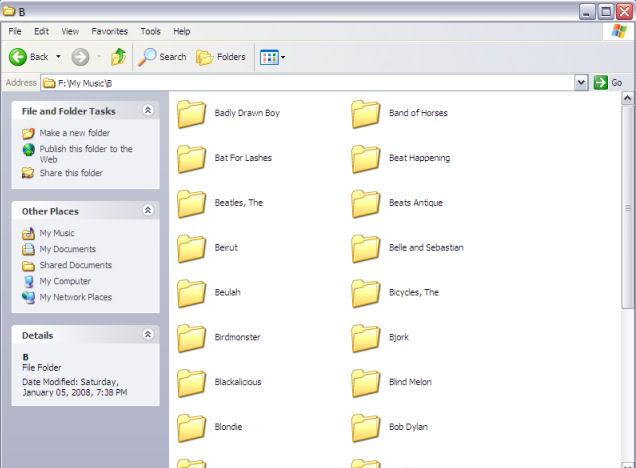Expand the Address bar dropdown list
Viewport: 636px width, 468px height.
pos(581,83)
